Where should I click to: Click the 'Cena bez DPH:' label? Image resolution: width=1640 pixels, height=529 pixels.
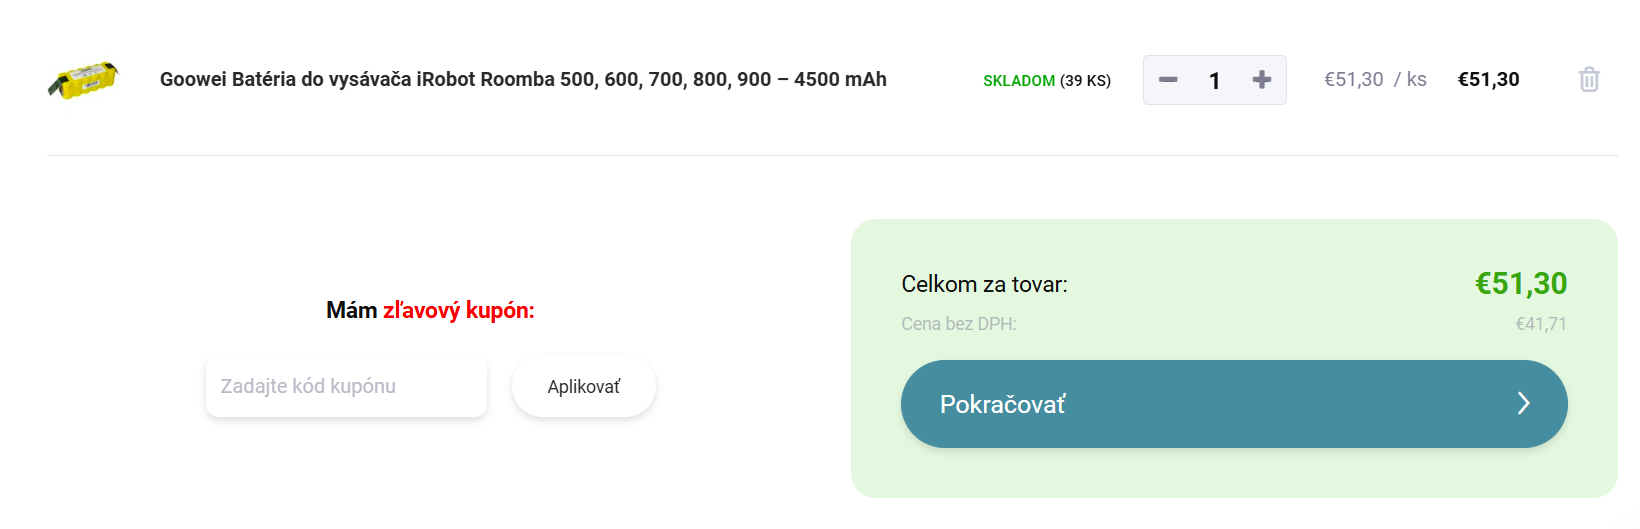pos(958,324)
